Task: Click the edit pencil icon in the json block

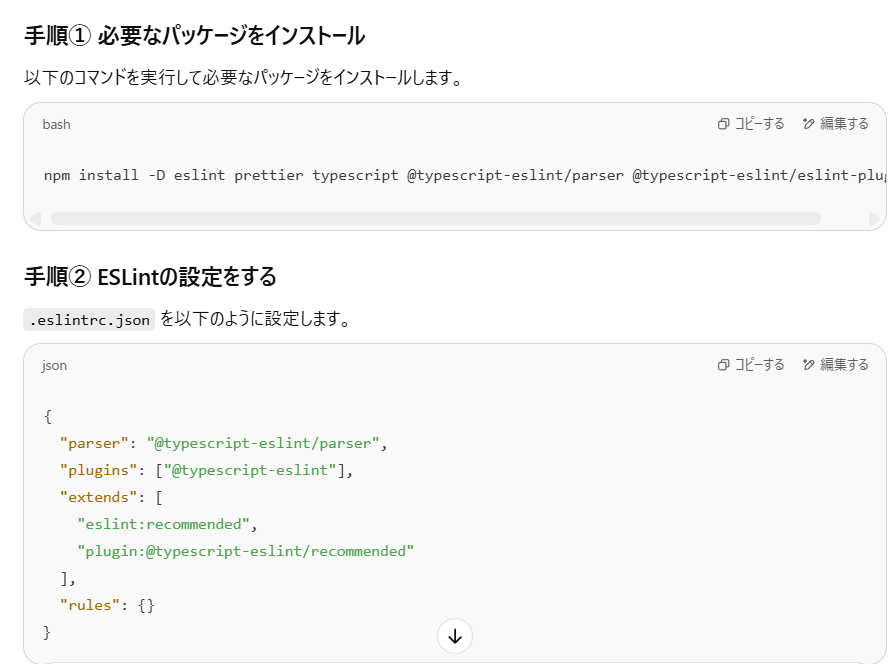Action: pos(808,365)
